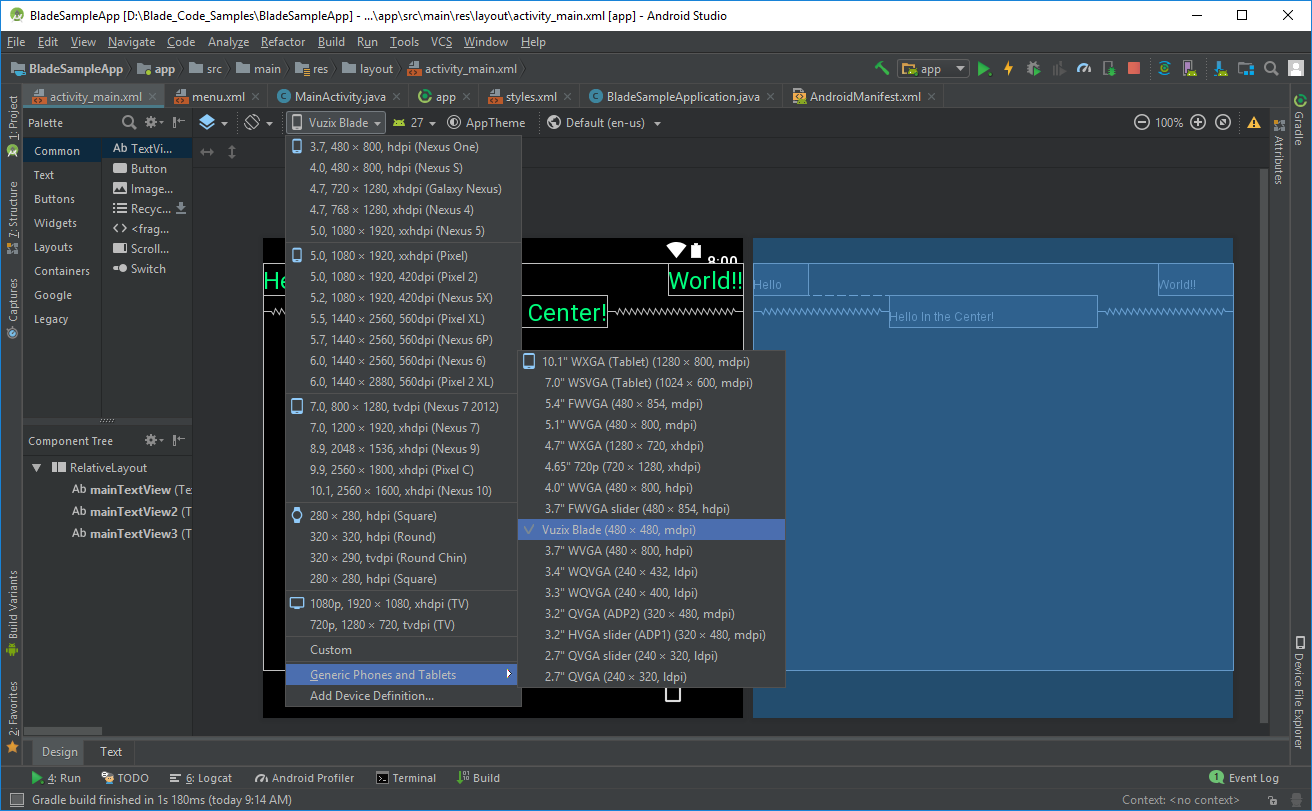Open the API level 27 dropdown
The height and width of the screenshot is (811, 1312).
coord(414,122)
